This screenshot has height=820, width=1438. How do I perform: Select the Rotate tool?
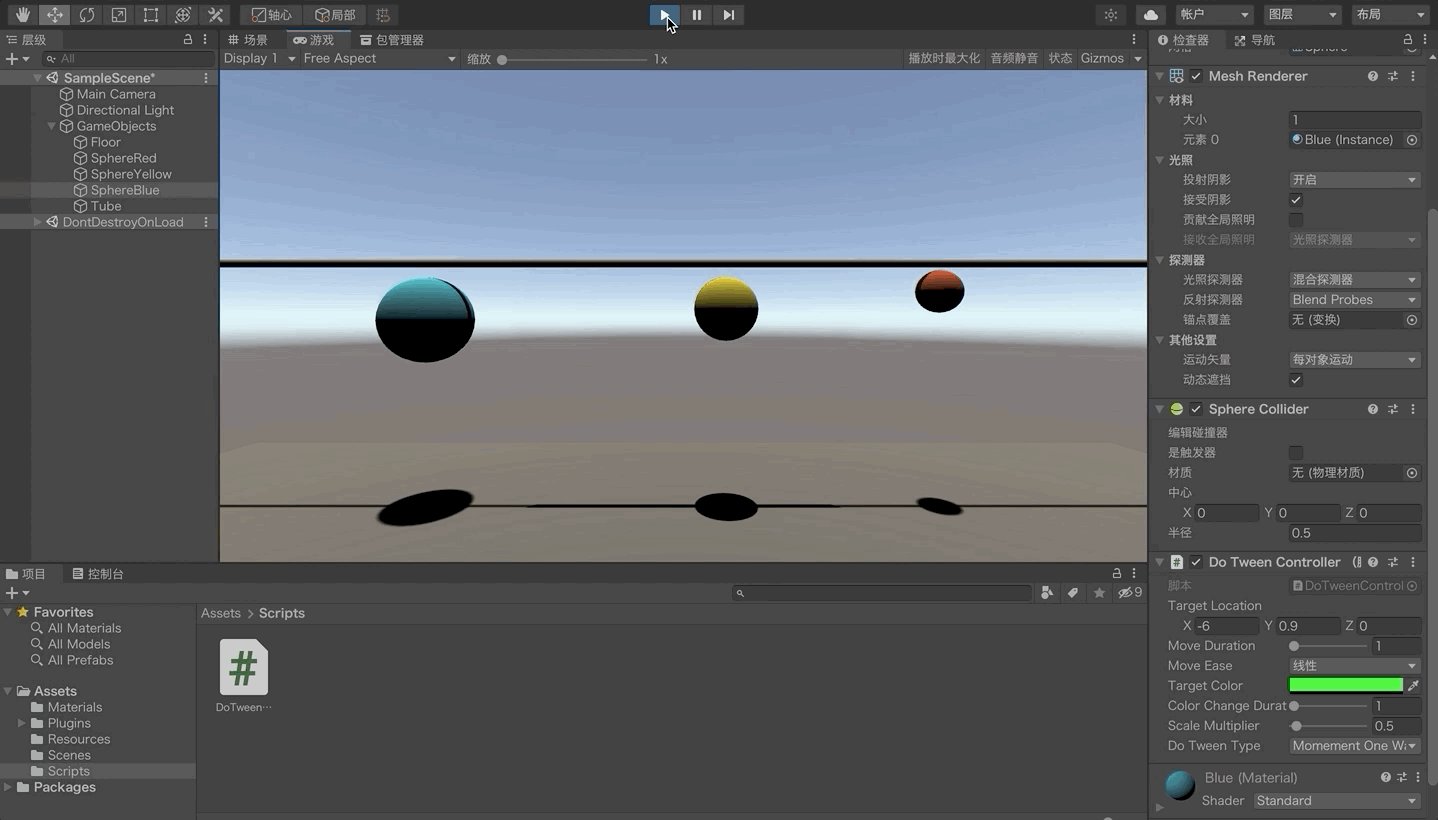[x=87, y=15]
